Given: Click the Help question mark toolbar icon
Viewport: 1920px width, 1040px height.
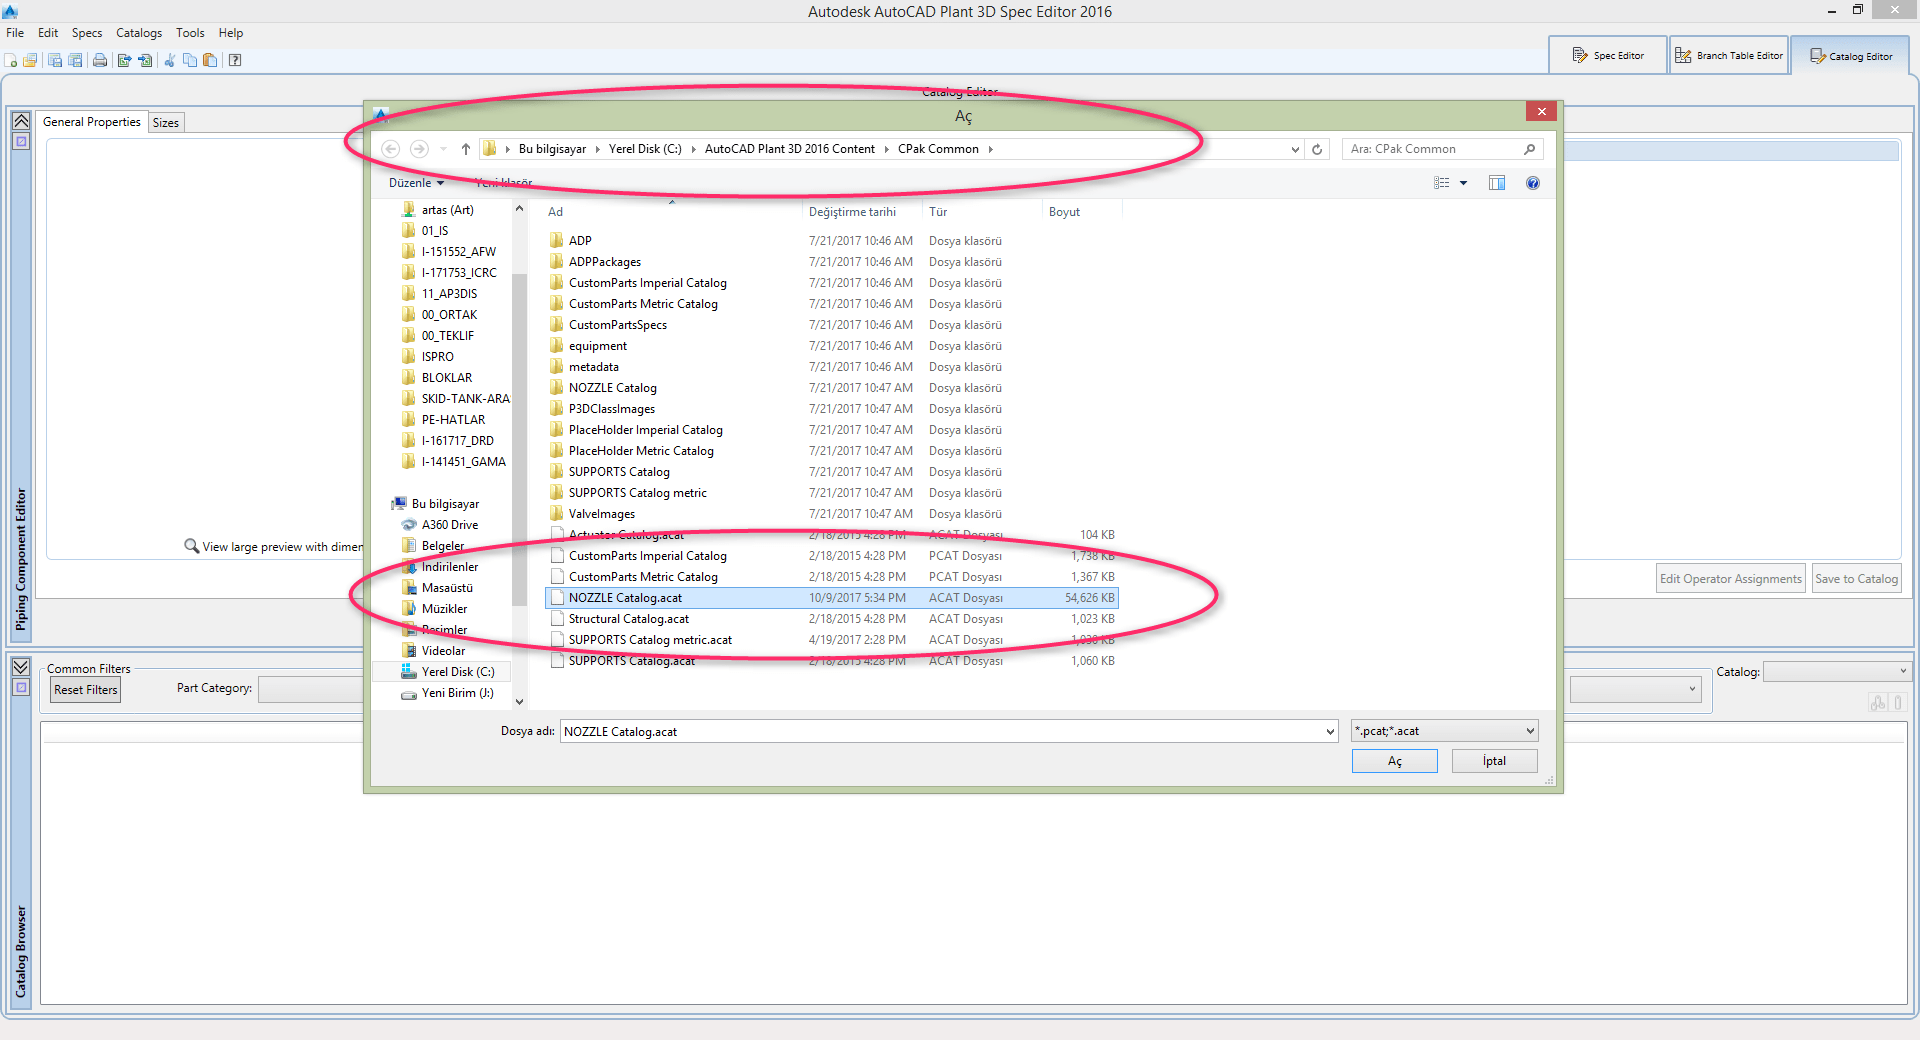Looking at the screenshot, I should coord(235,60).
